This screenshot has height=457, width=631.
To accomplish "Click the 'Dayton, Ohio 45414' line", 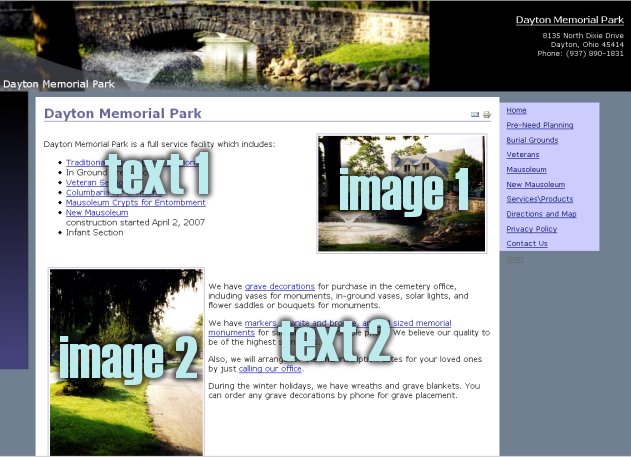I will pyautogui.click(x=587, y=44).
